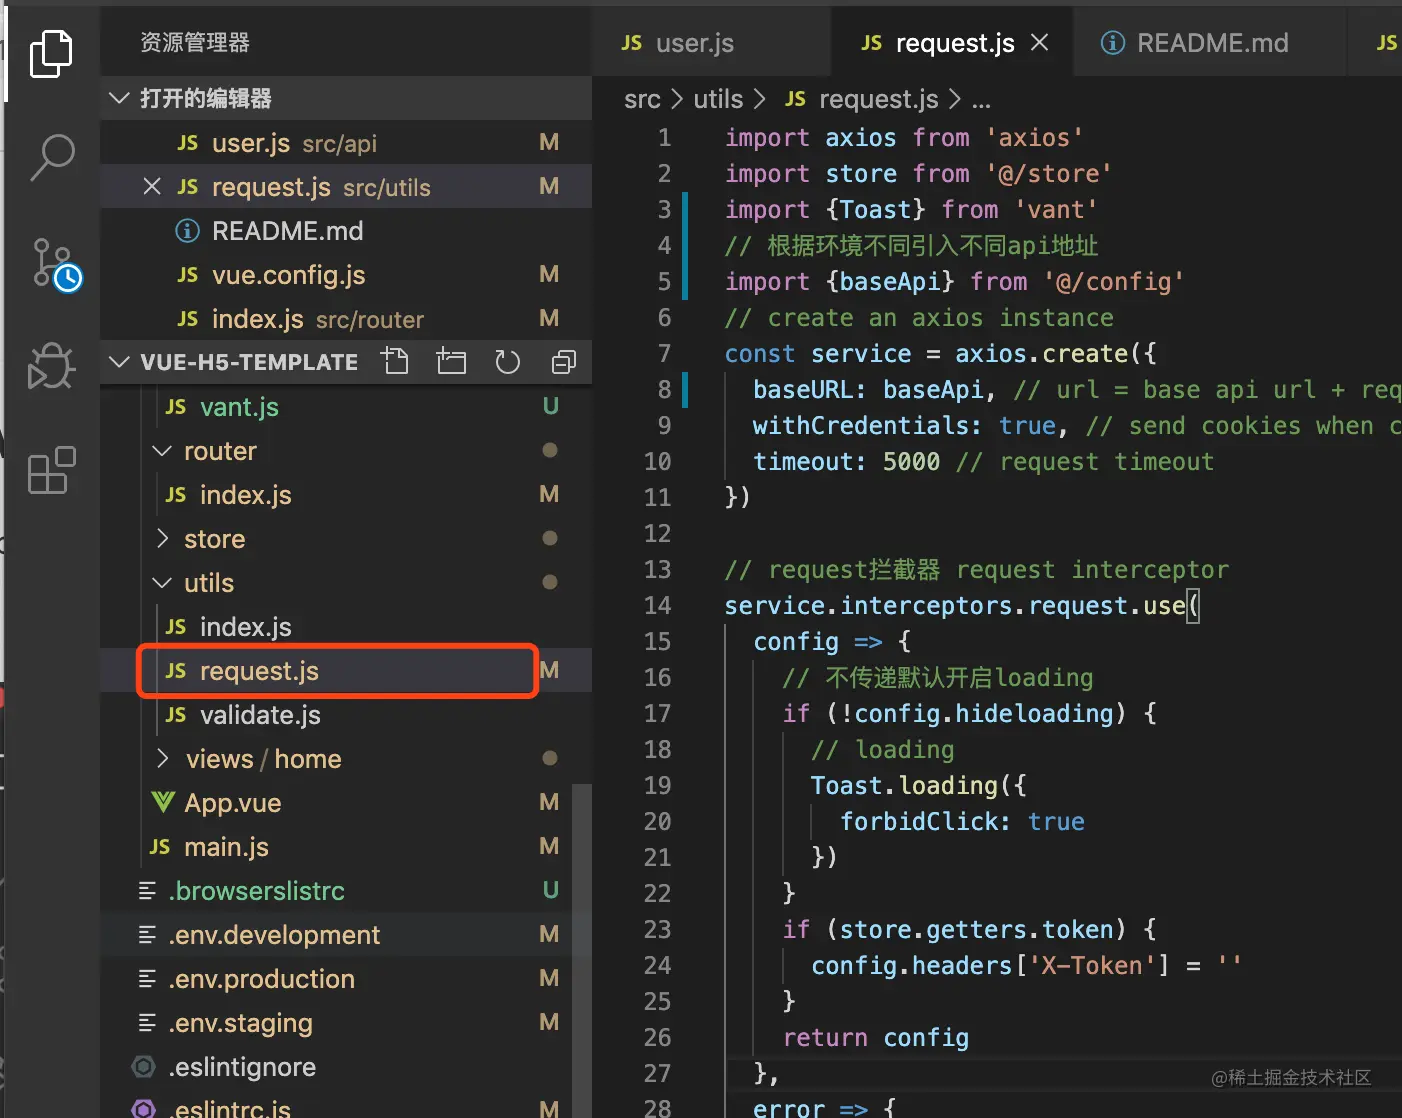
Task: Close request.js in open editors list
Action: pyautogui.click(x=152, y=187)
